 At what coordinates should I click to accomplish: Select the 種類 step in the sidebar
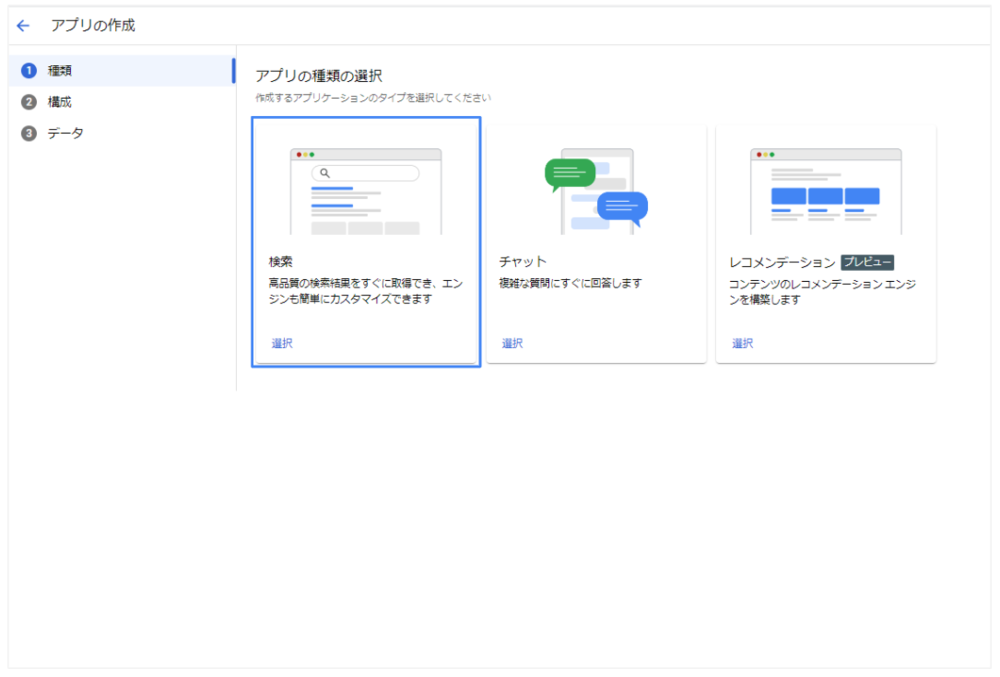click(122, 71)
